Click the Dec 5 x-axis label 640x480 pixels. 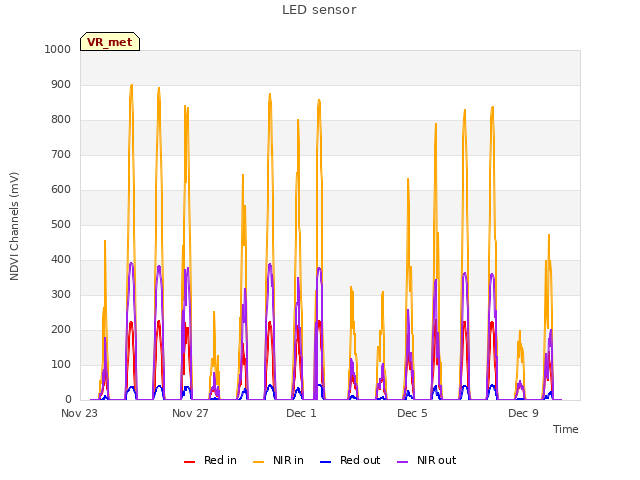pos(412,413)
